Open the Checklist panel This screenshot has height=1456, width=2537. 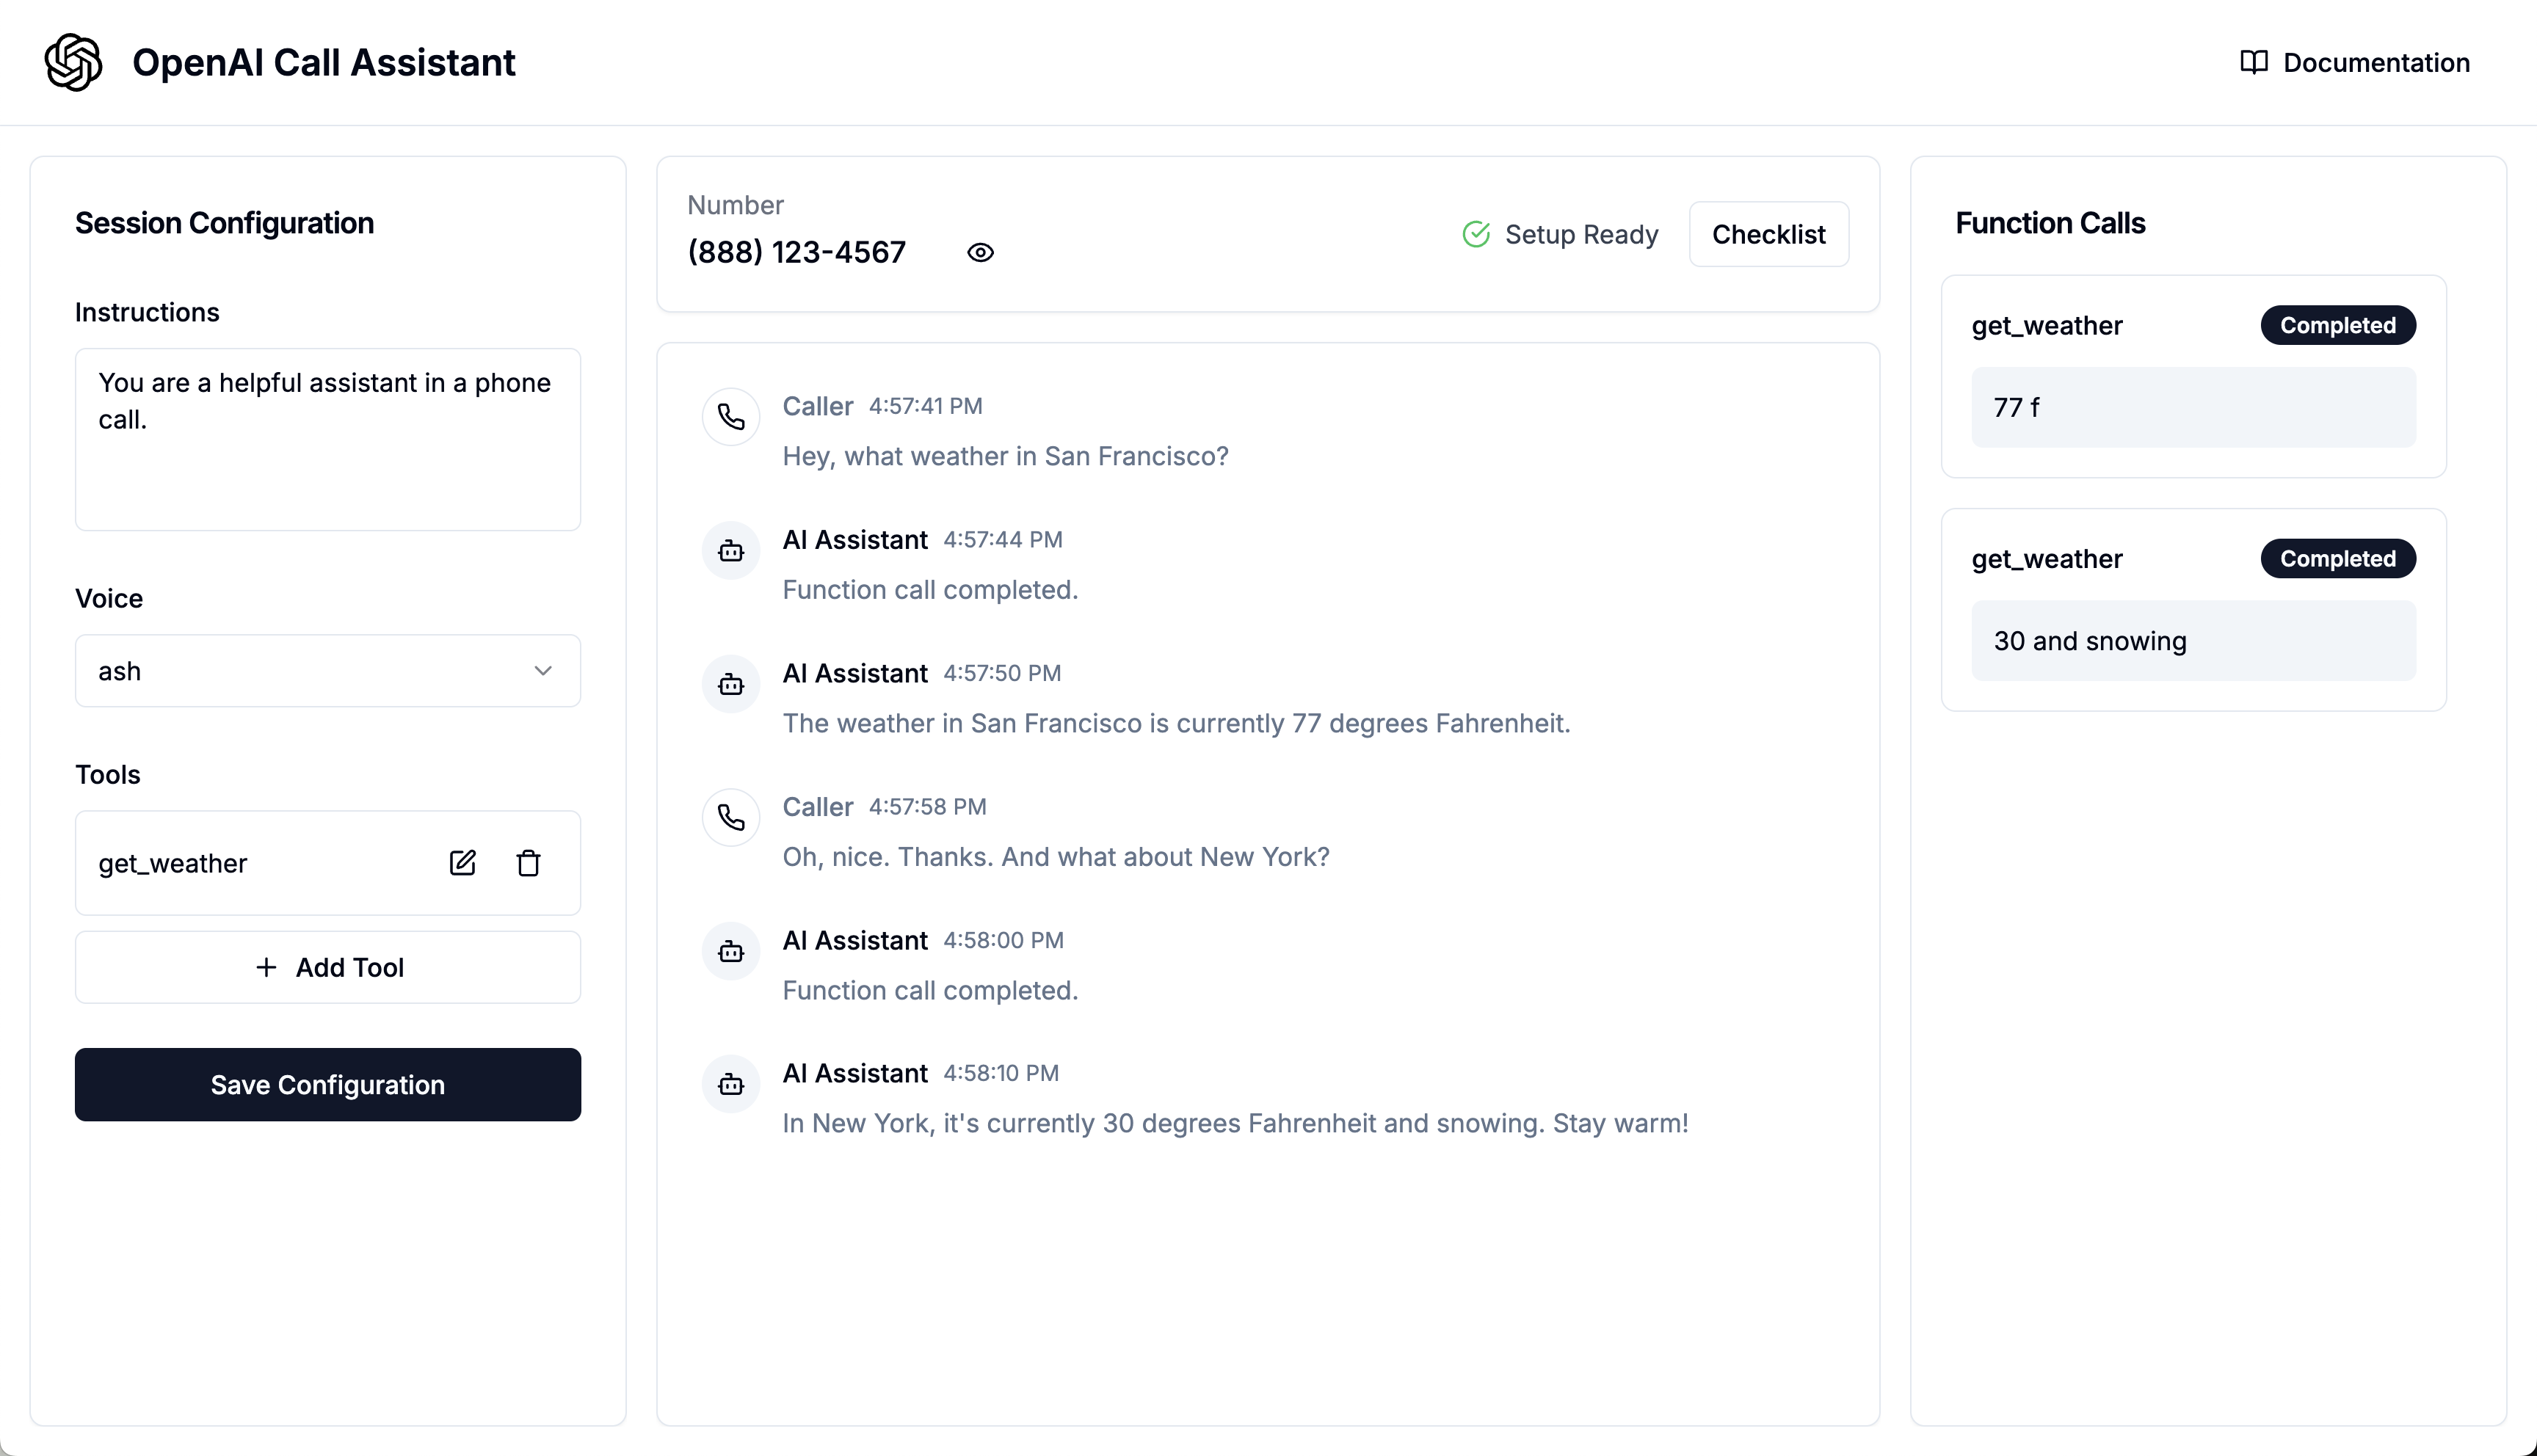1769,234
